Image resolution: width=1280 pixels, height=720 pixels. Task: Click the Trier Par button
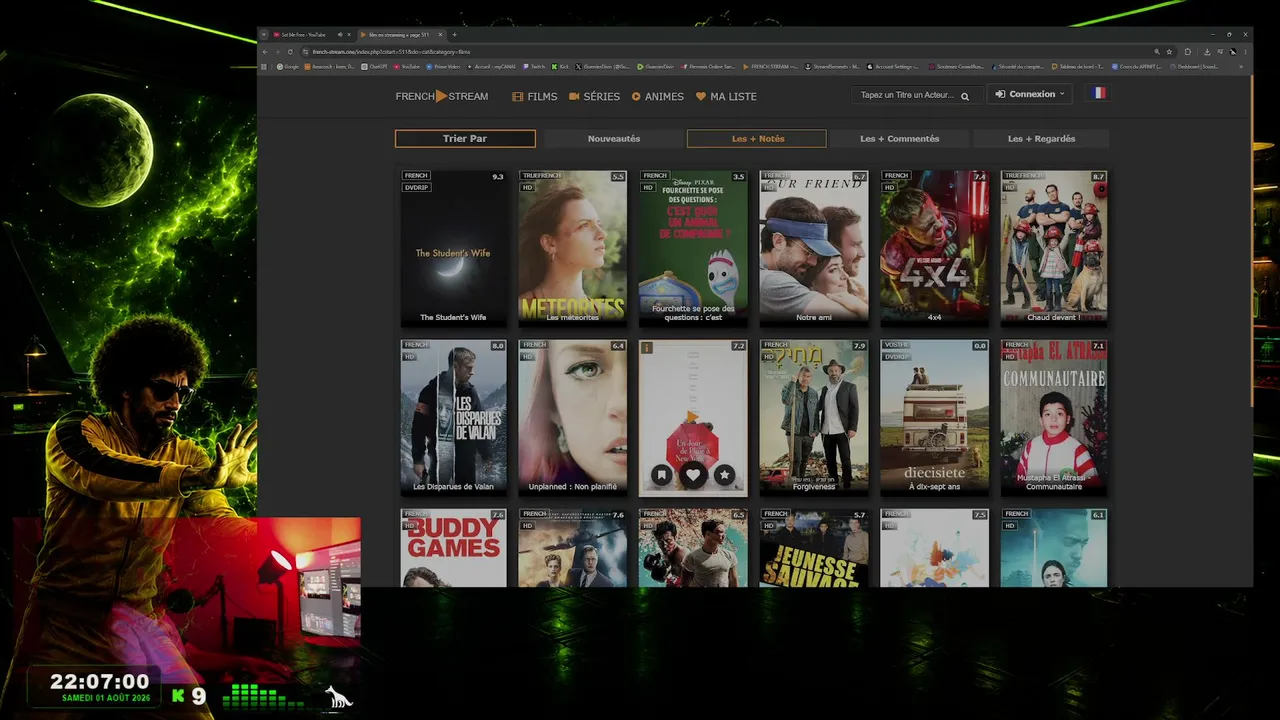465,139
